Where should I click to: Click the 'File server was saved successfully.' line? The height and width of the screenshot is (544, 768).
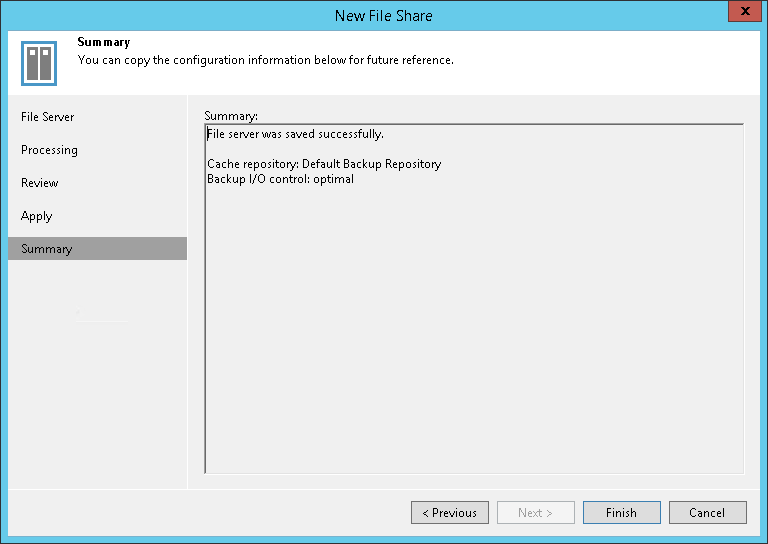(295, 134)
